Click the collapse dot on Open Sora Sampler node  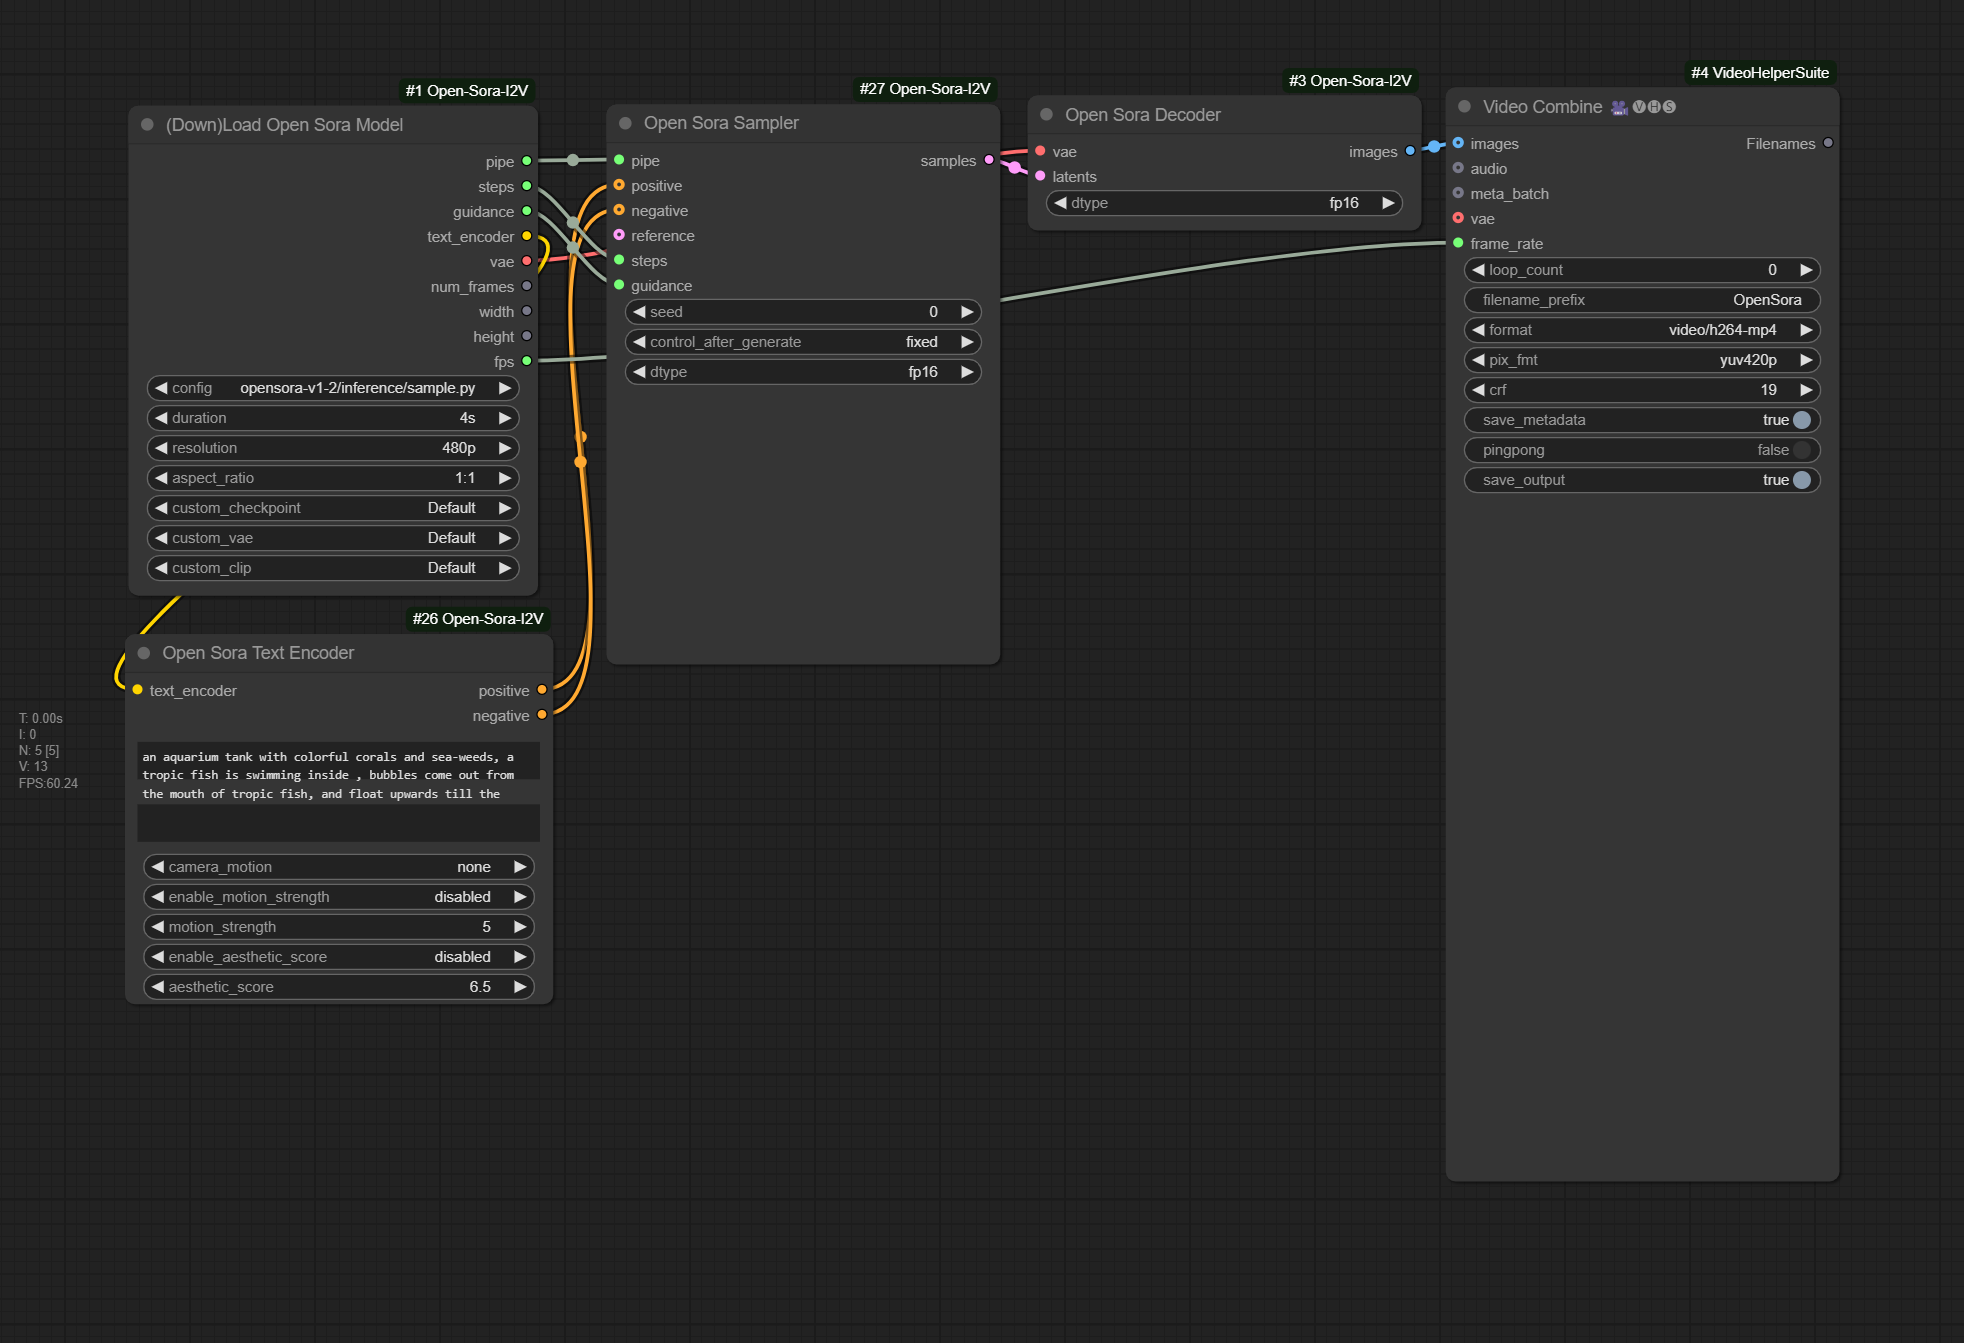tap(624, 122)
